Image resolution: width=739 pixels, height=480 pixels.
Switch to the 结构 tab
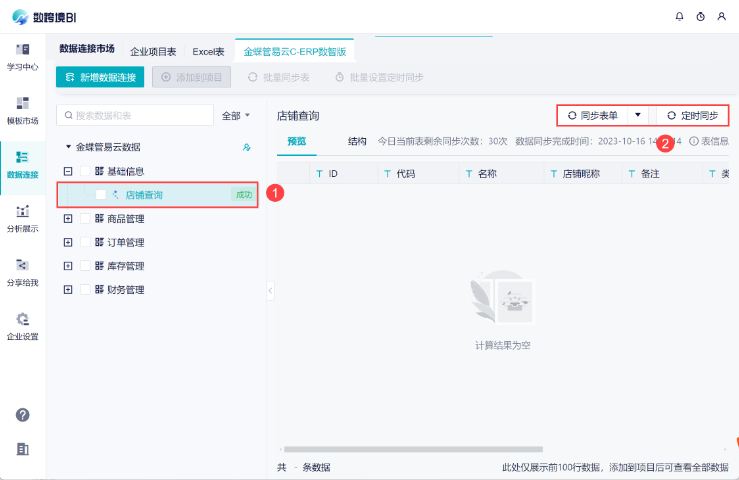(357, 142)
